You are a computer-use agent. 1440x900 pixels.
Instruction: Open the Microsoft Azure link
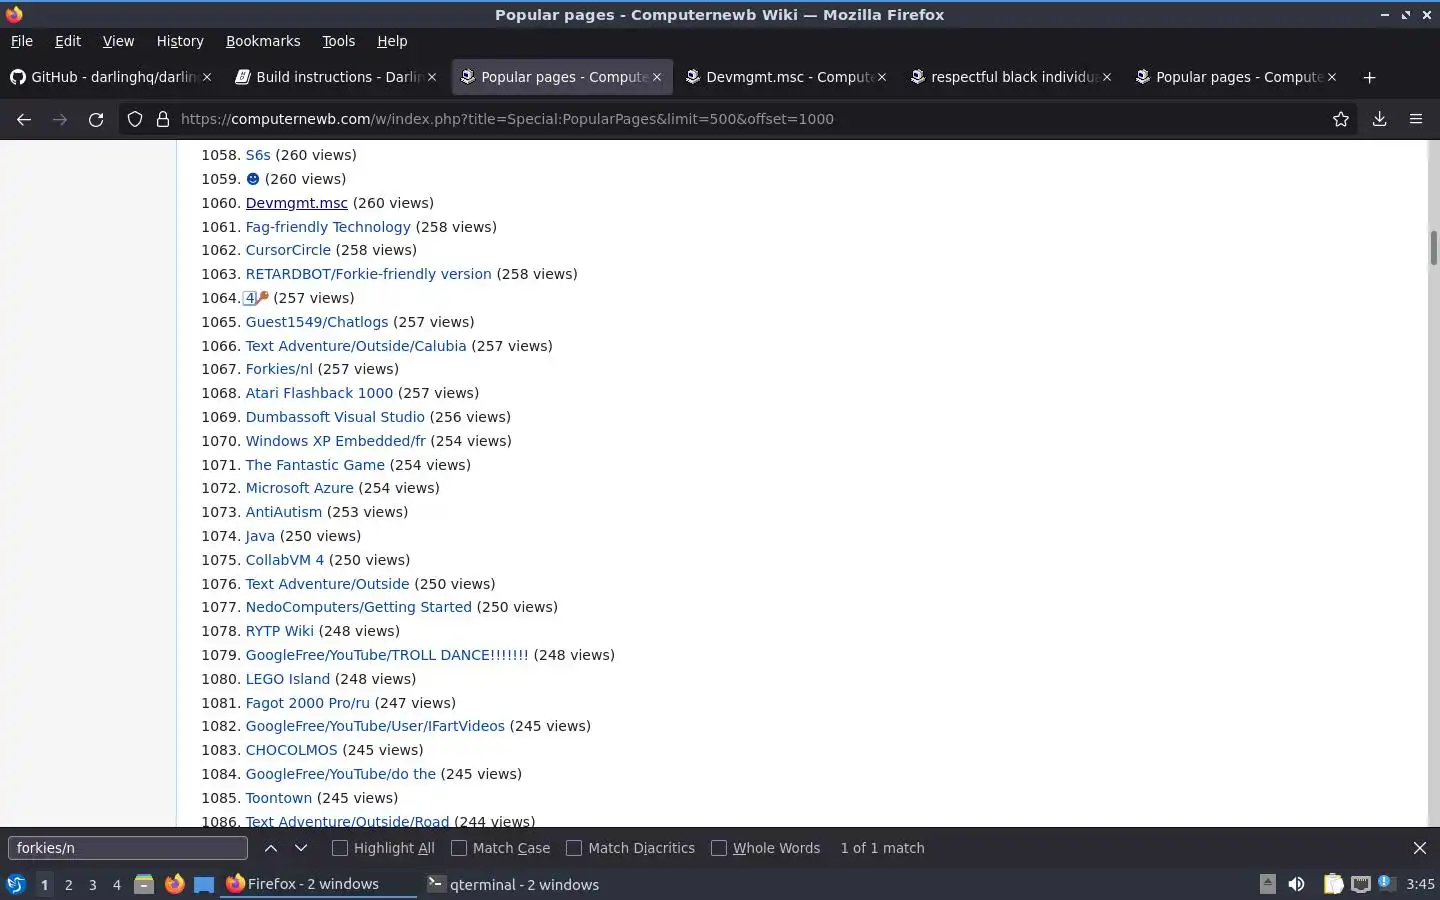300,488
